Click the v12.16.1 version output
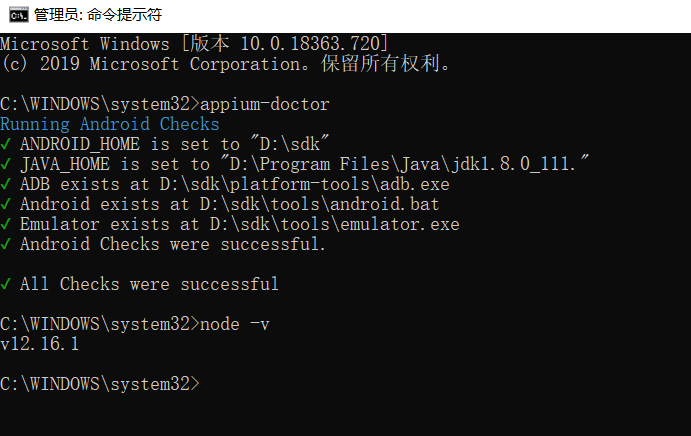Screen dimensions: 691x436 click(40, 344)
